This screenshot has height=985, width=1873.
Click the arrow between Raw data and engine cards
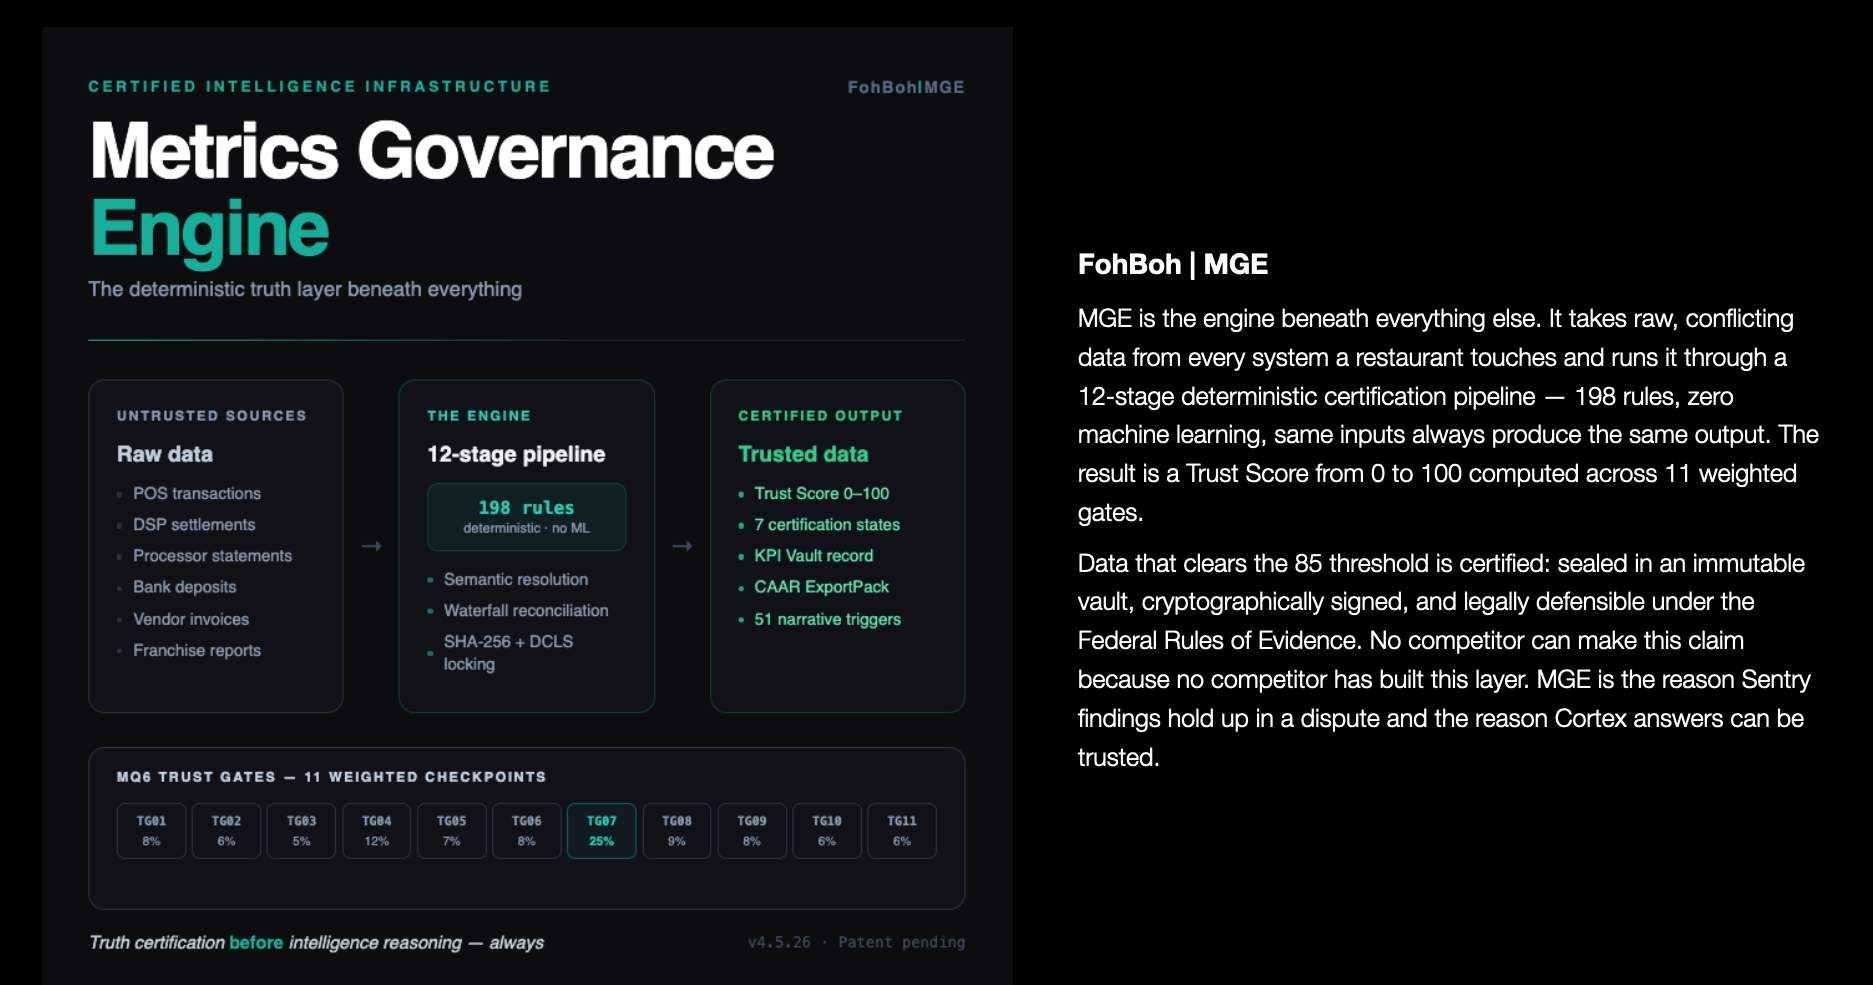point(372,546)
